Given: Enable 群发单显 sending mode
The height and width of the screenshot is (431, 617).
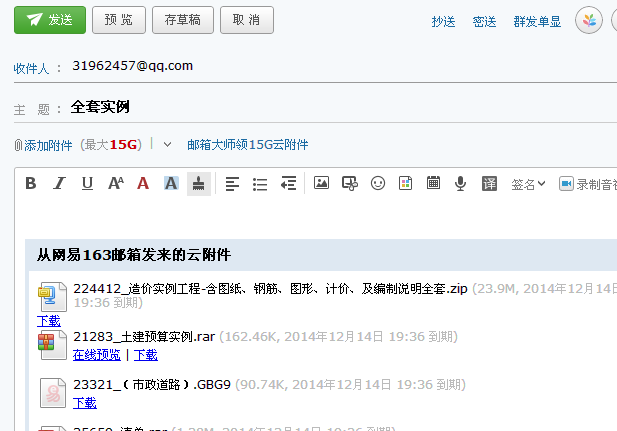Looking at the screenshot, I should pos(537,22).
